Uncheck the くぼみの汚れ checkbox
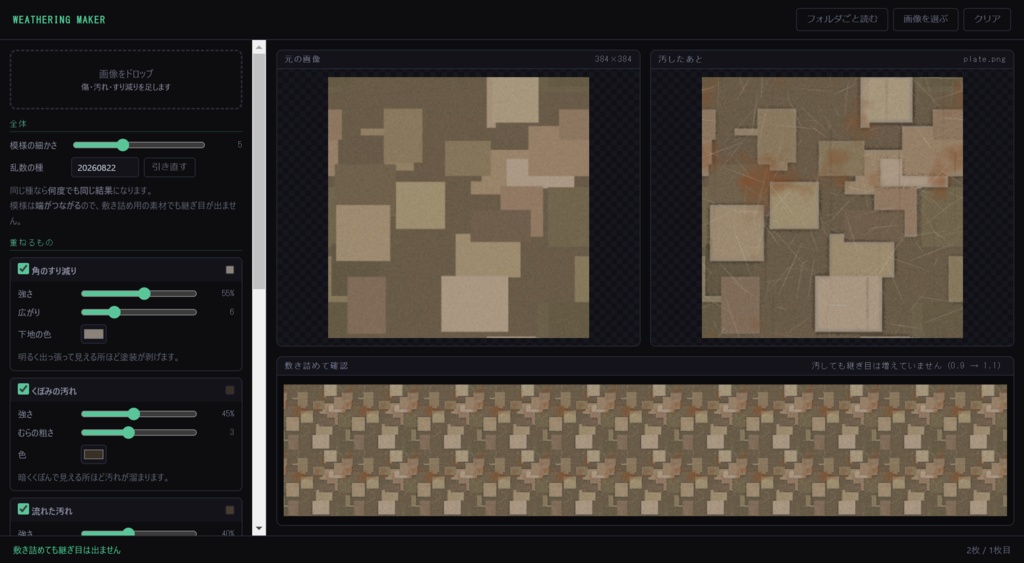Screen dimensions: 1024x563 pos(23,389)
